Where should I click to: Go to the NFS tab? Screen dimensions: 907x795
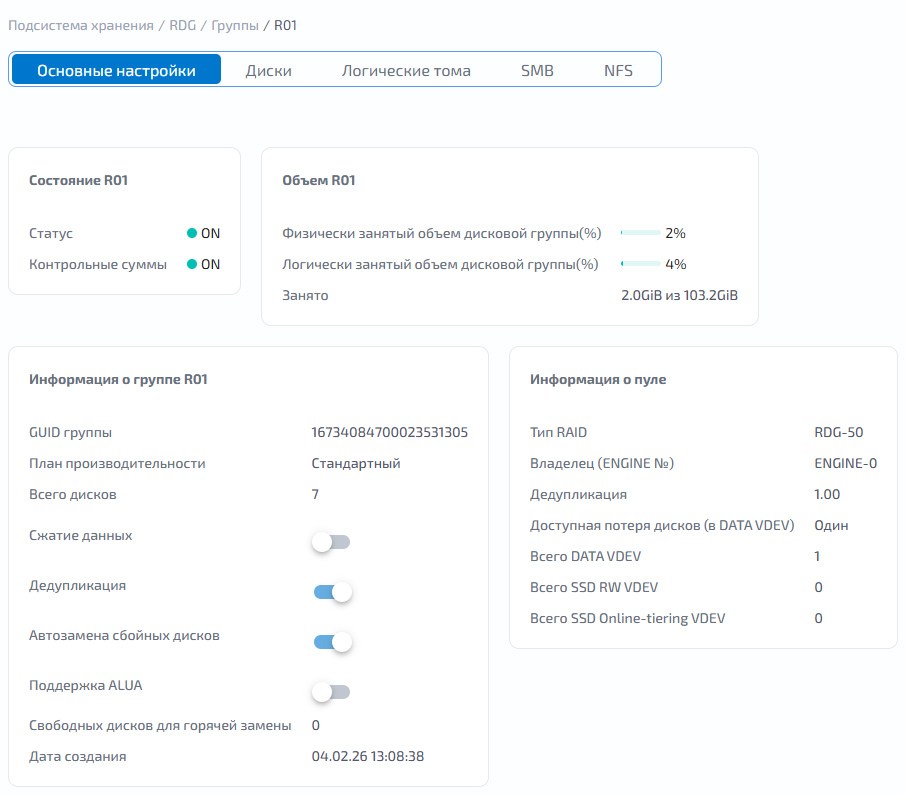click(x=618, y=71)
